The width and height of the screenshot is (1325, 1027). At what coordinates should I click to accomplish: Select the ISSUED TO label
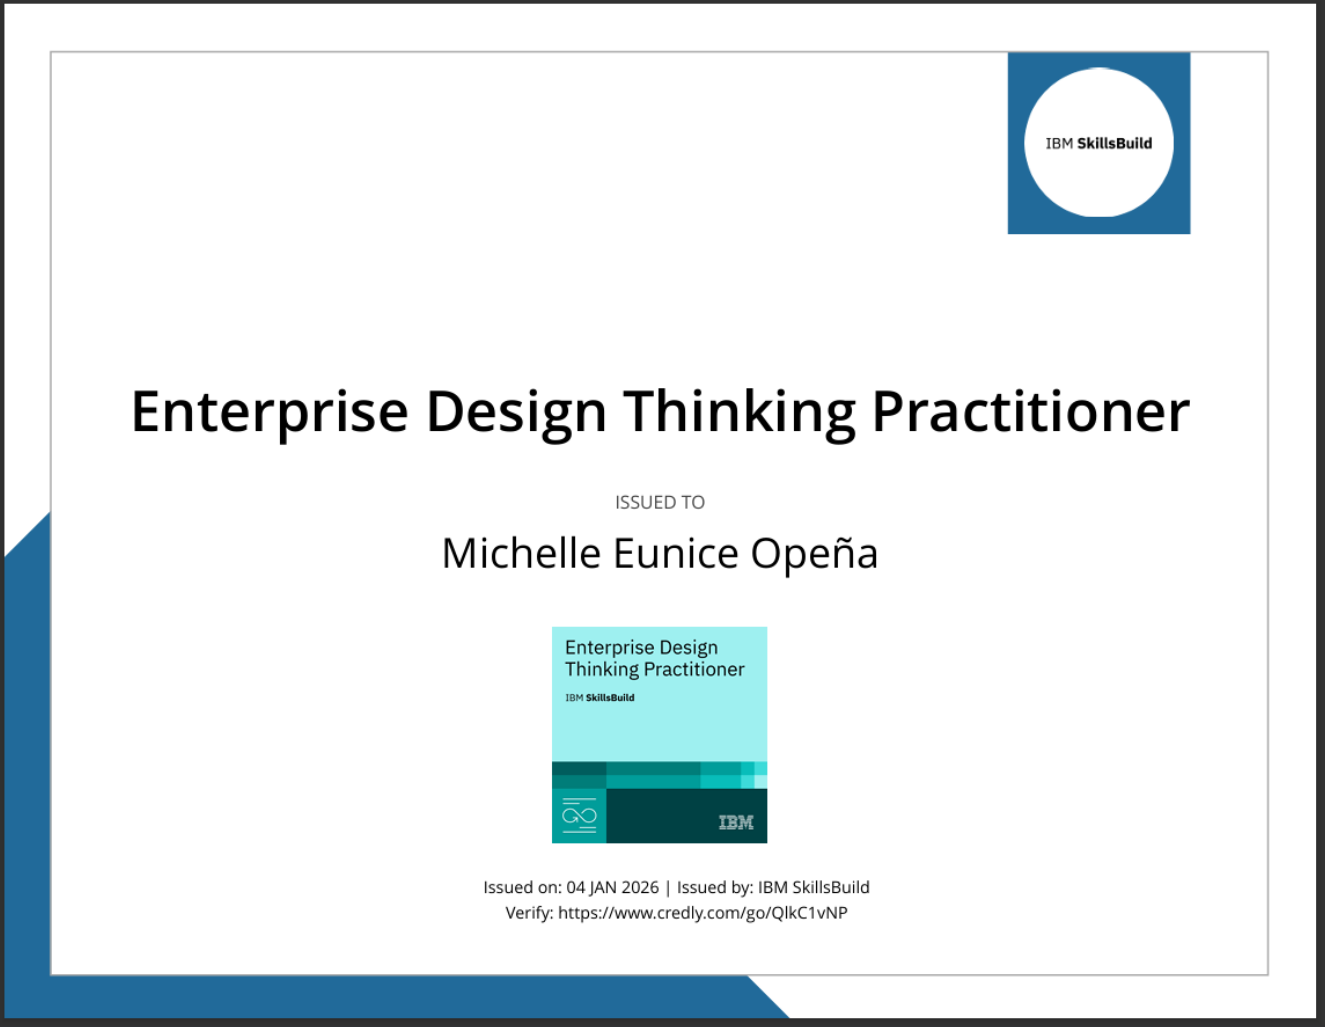click(659, 502)
